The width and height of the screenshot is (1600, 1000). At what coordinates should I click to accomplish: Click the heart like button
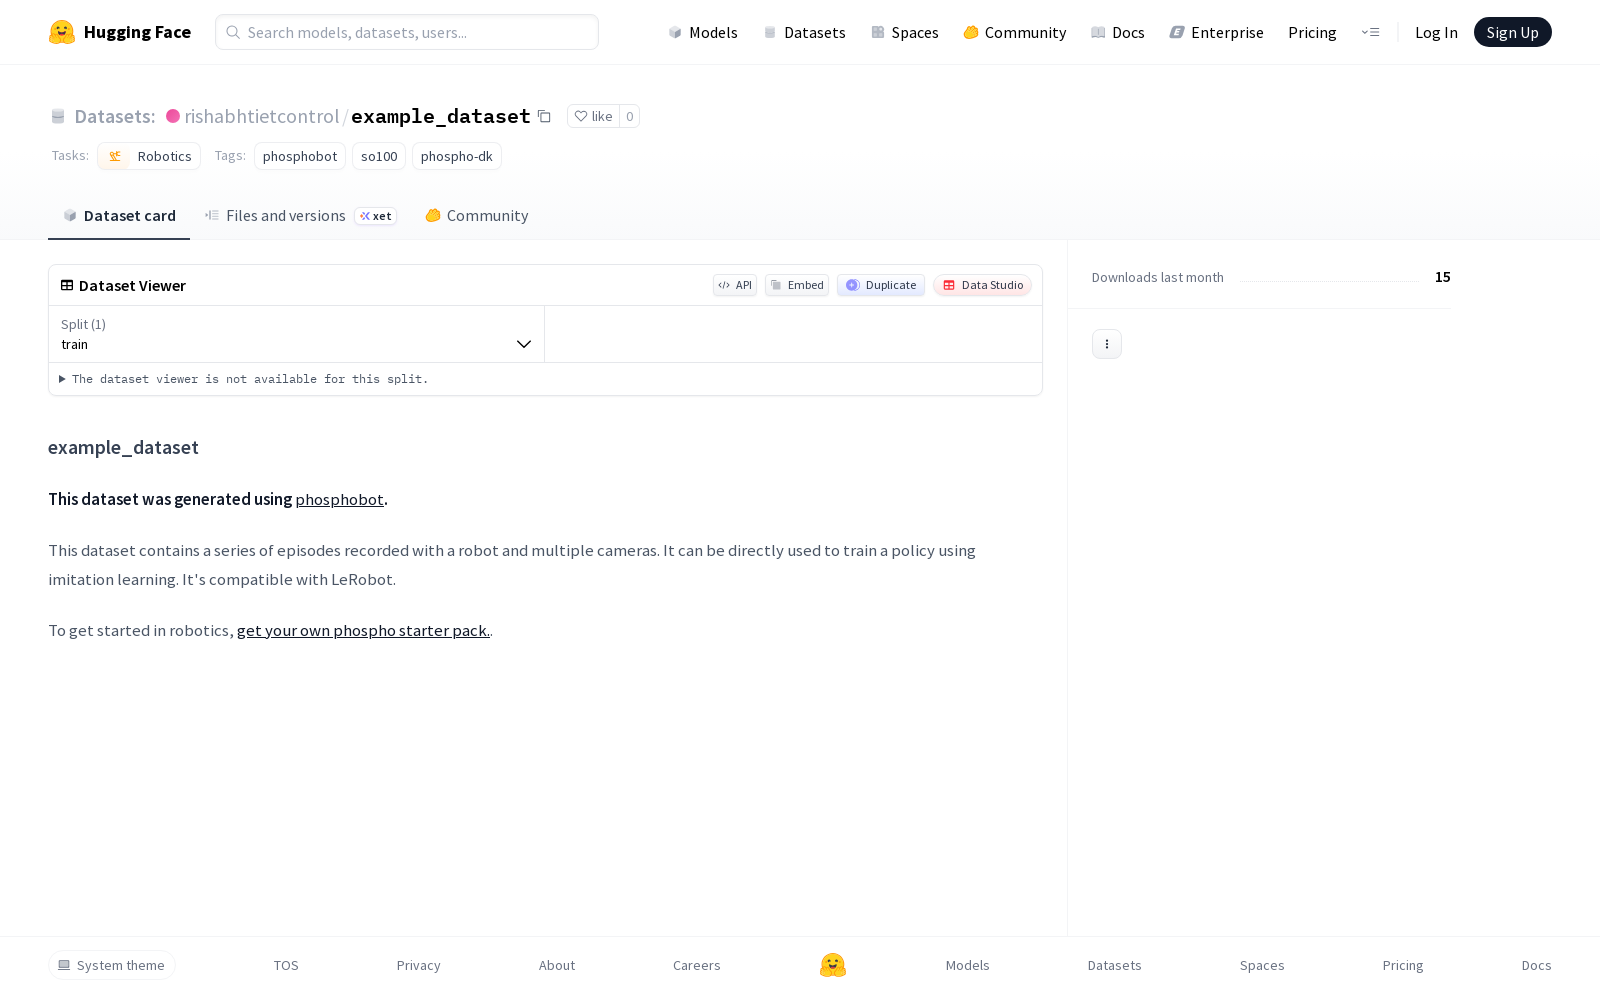593,116
